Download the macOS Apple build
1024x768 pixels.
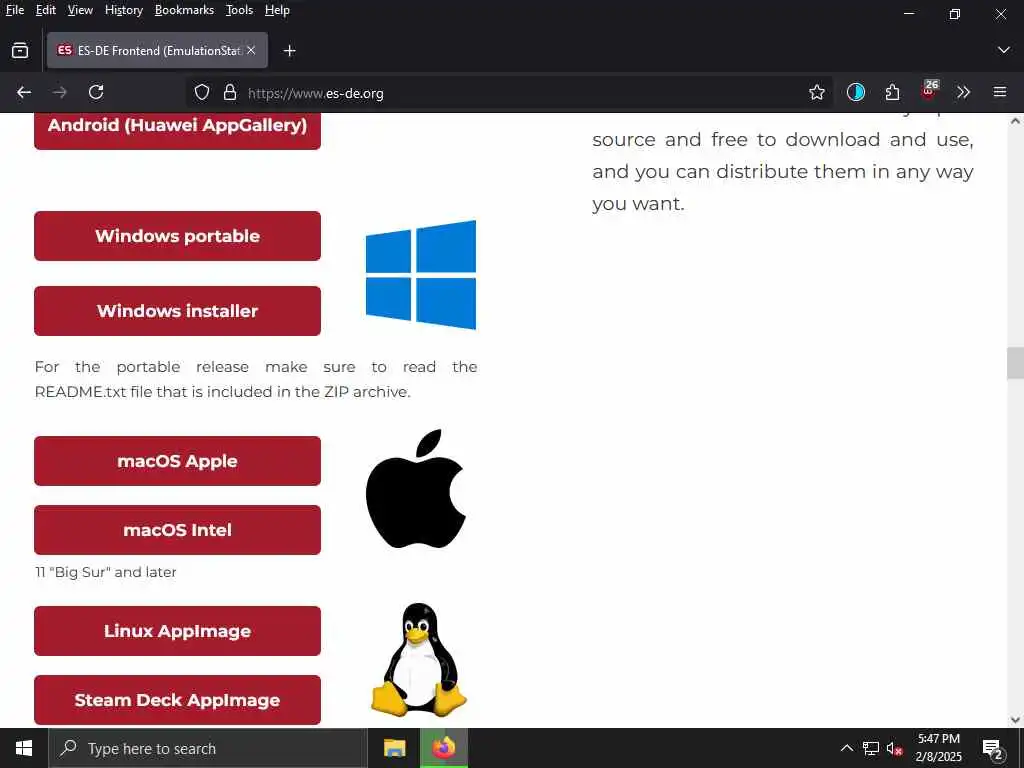[177, 461]
